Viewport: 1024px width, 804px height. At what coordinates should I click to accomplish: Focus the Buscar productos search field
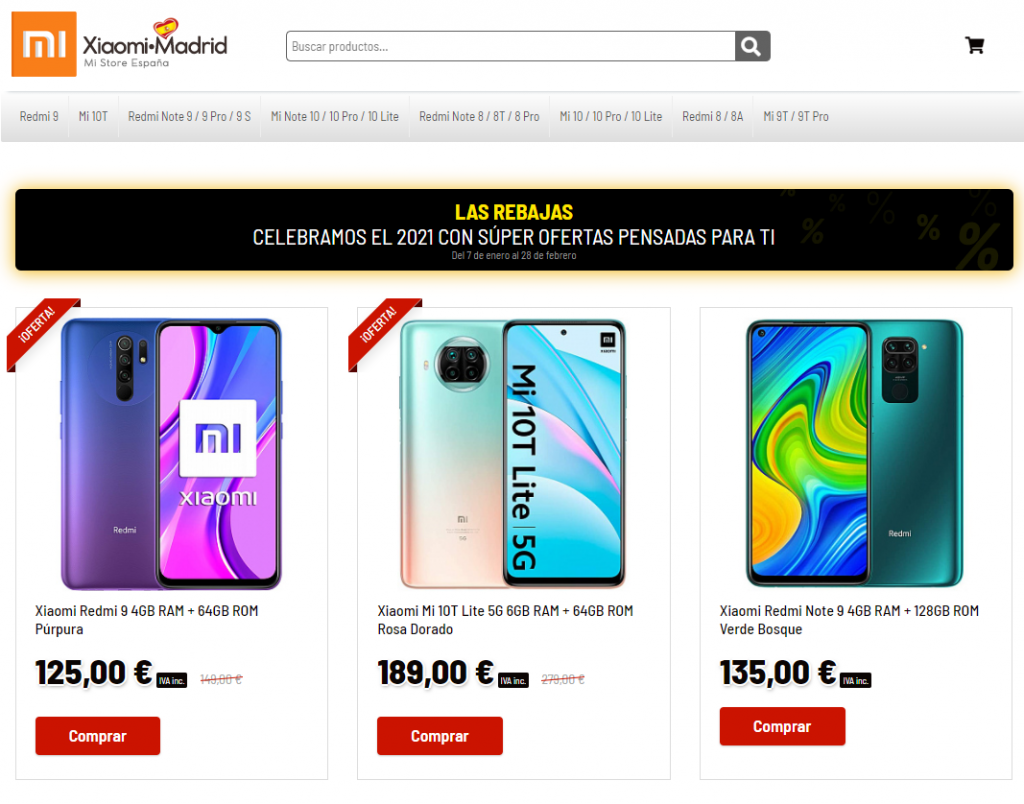(511, 46)
